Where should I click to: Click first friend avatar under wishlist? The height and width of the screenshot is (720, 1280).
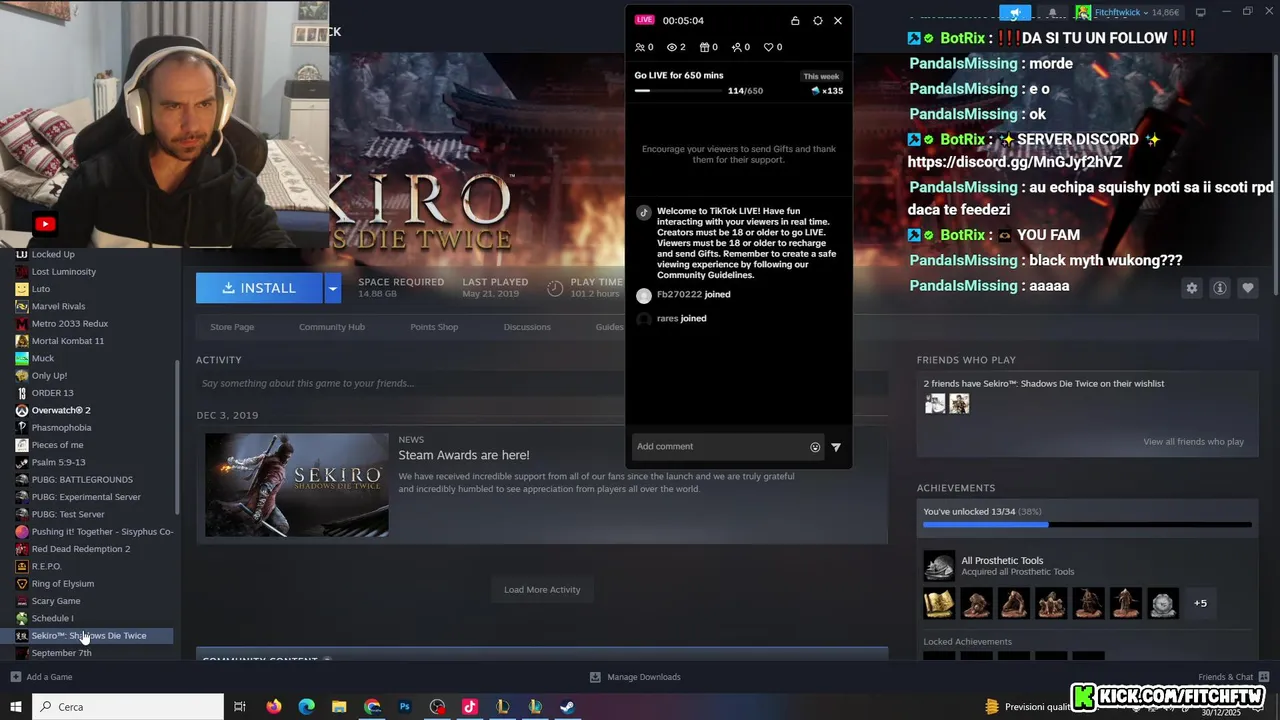pos(935,404)
